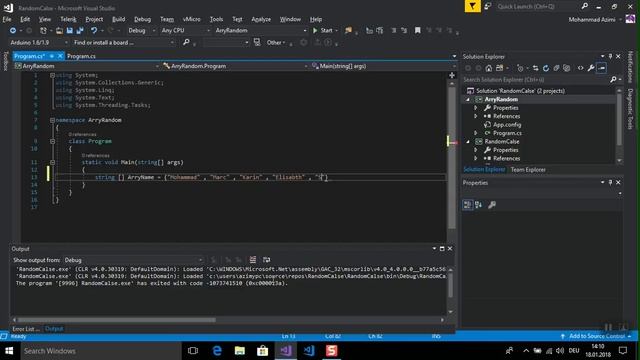
Task: Open the AnyRandom.Program class navigation dropdown
Action: [235, 66]
